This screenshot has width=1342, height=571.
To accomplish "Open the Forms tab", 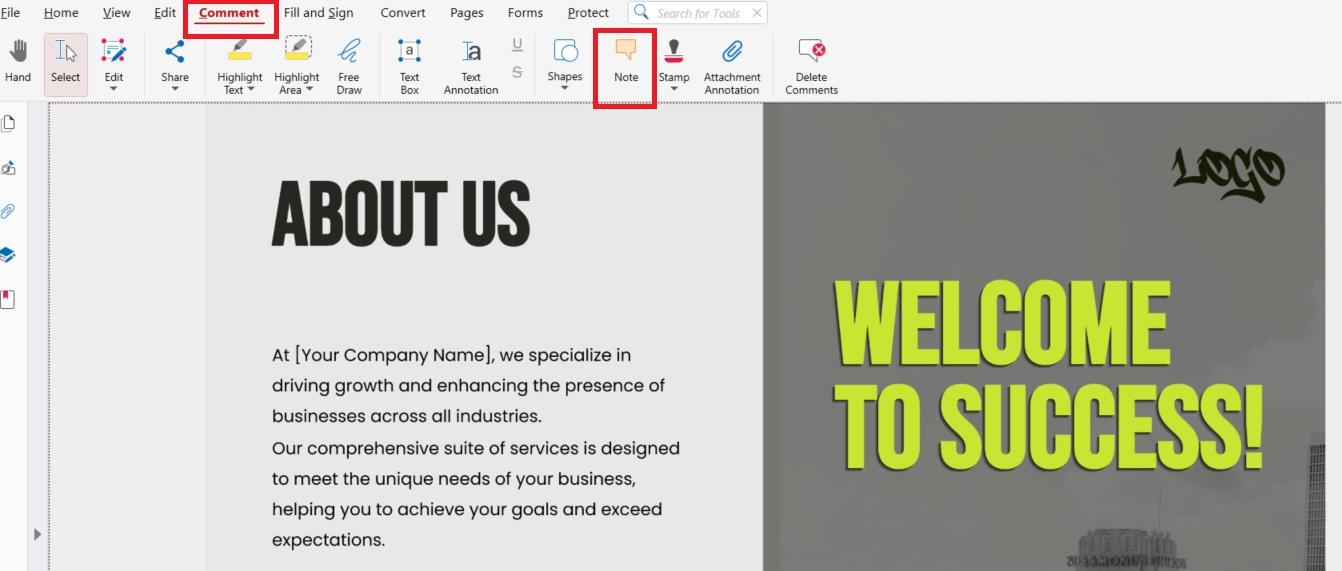I will click(x=525, y=13).
